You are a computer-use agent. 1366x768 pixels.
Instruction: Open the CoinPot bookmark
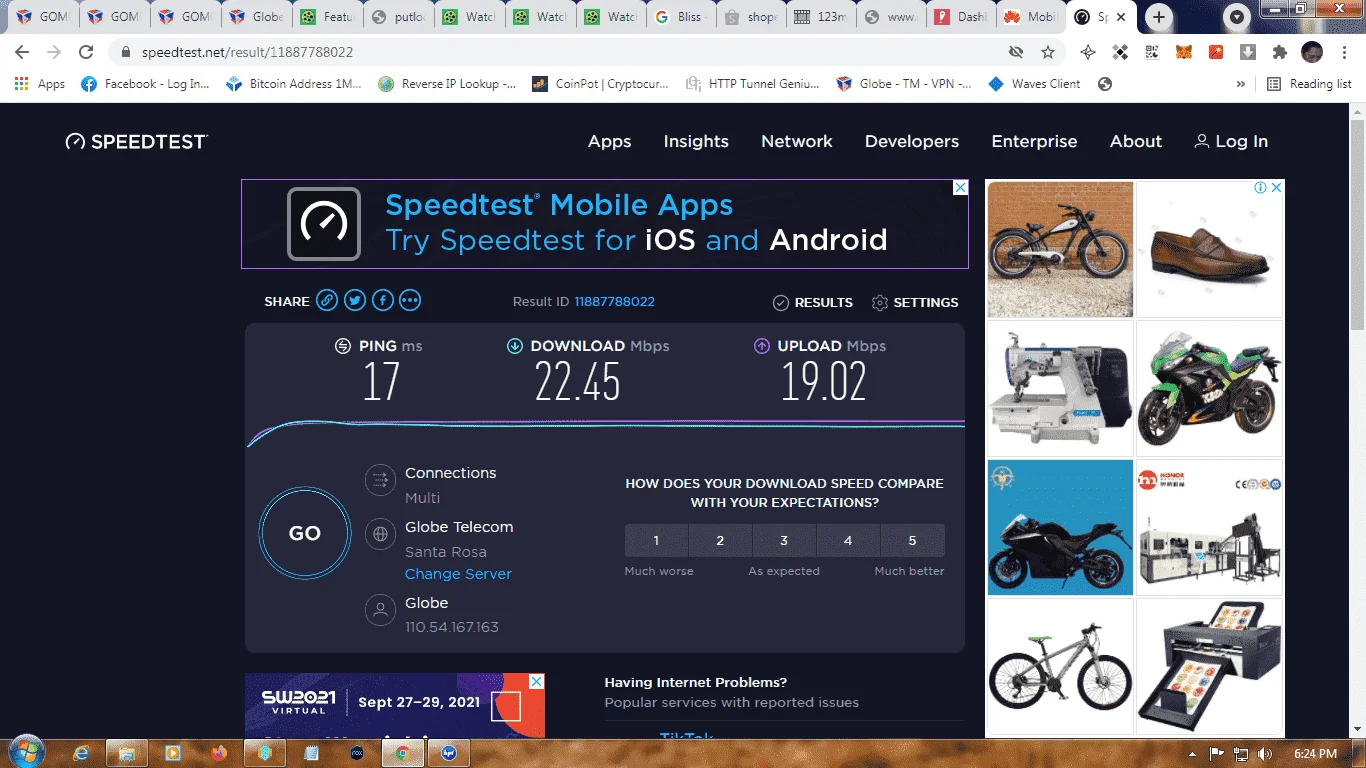(x=600, y=84)
